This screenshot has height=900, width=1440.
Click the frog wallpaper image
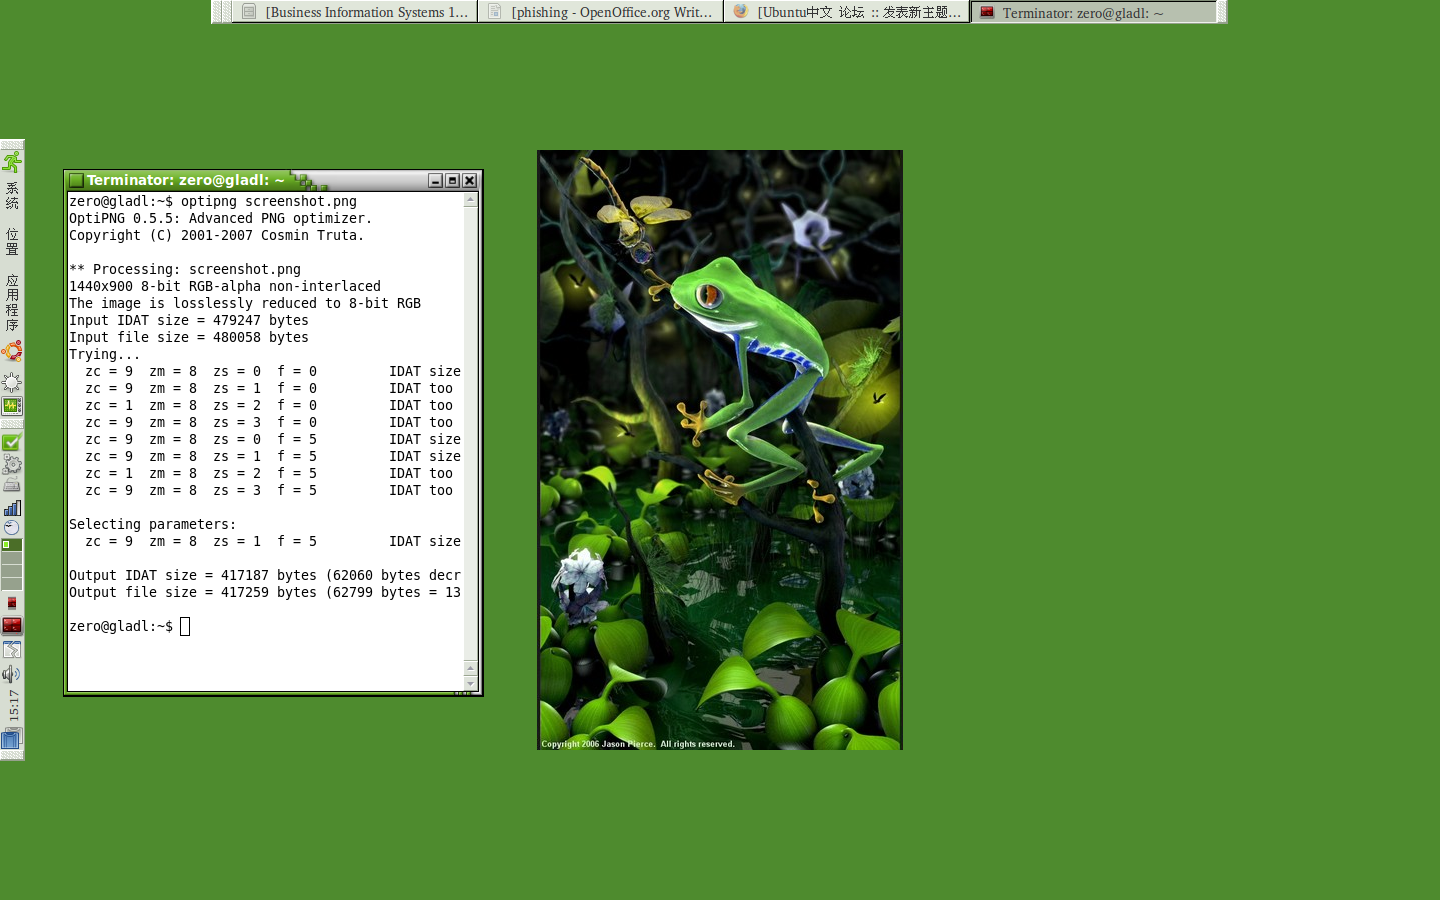pos(720,450)
